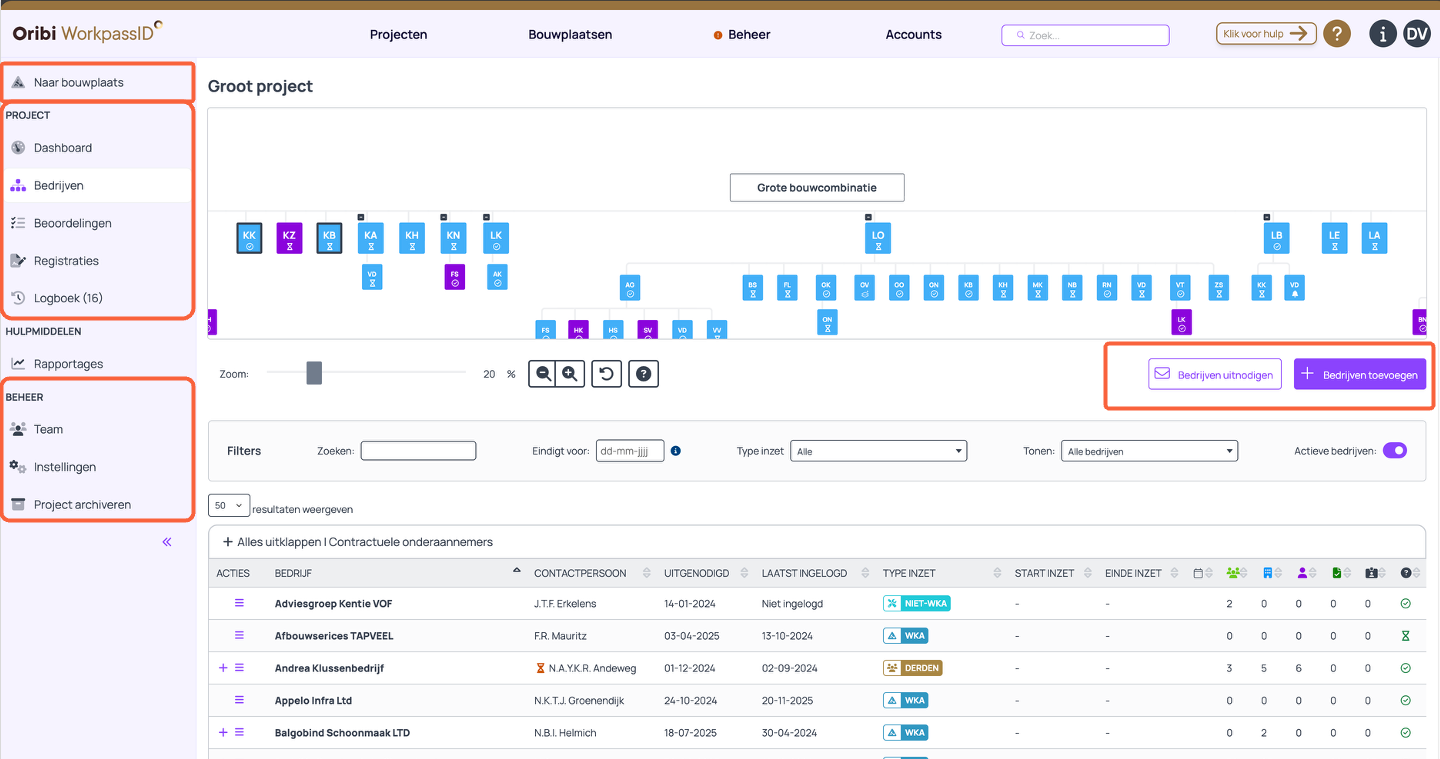The image size is (1440, 759).
Task: Click the info icon next to Eindigt voor
Action: pos(676,451)
